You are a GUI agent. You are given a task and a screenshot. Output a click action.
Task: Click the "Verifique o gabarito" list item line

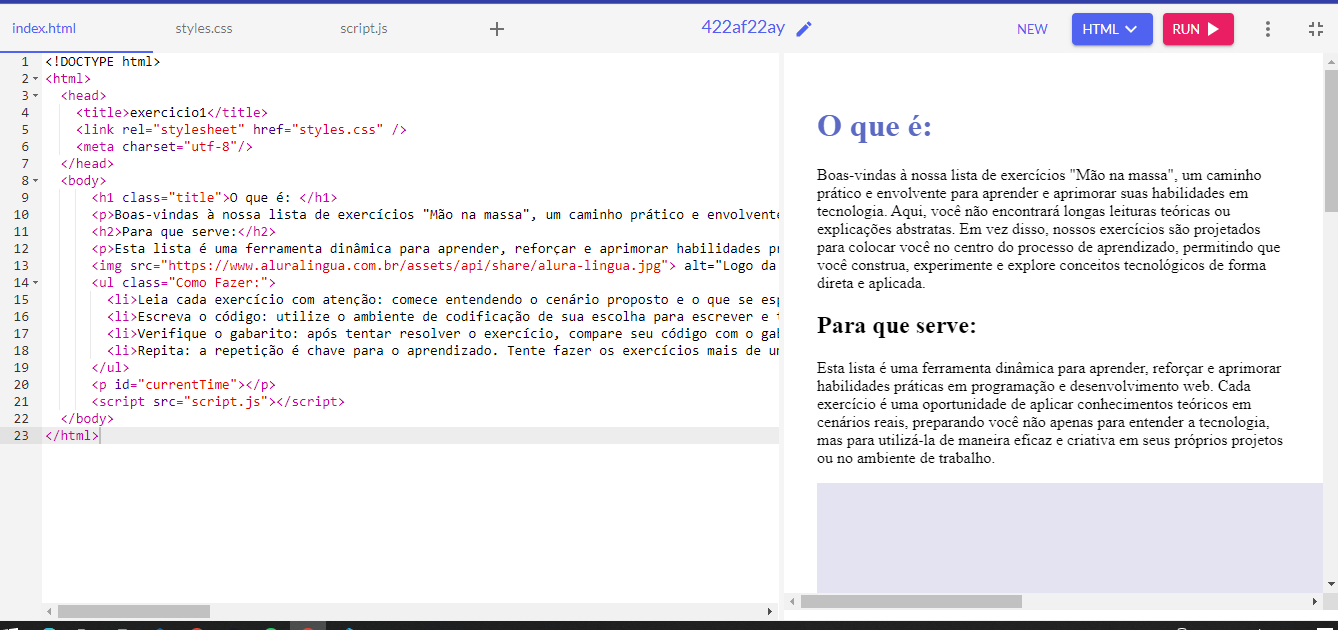click(442, 334)
